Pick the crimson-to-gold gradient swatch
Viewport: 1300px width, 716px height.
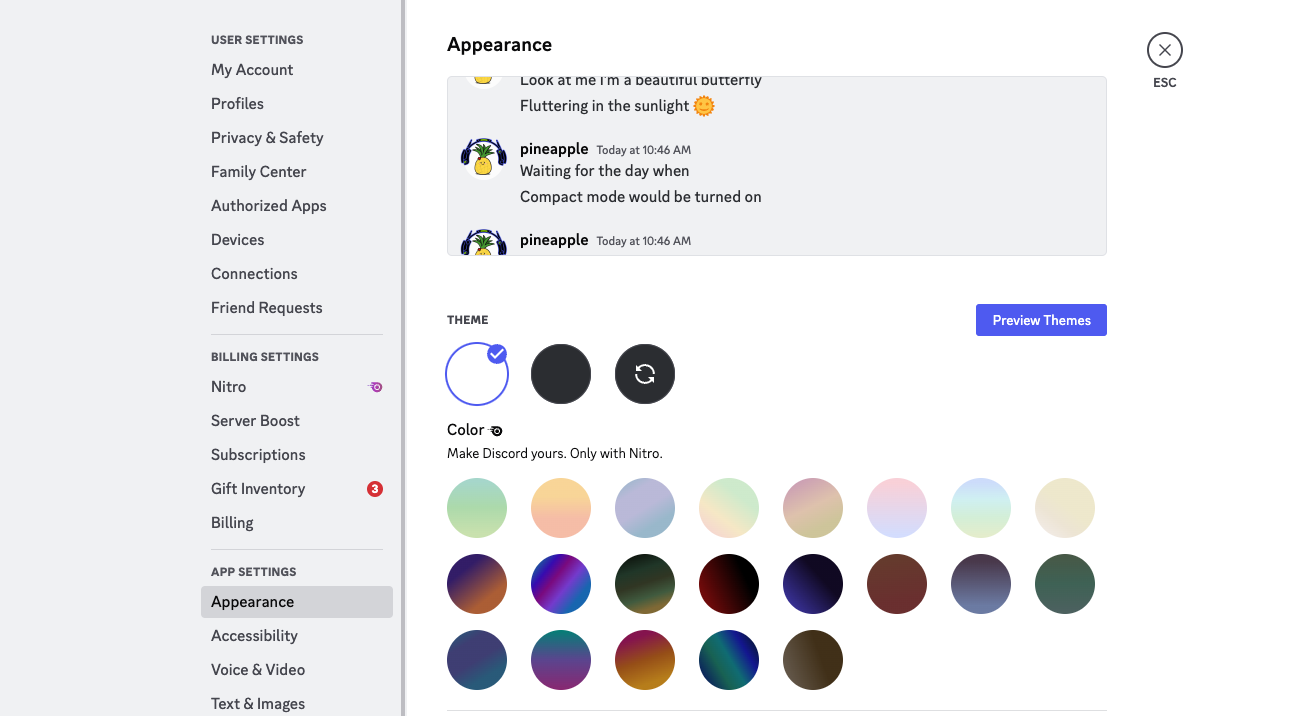tap(645, 660)
